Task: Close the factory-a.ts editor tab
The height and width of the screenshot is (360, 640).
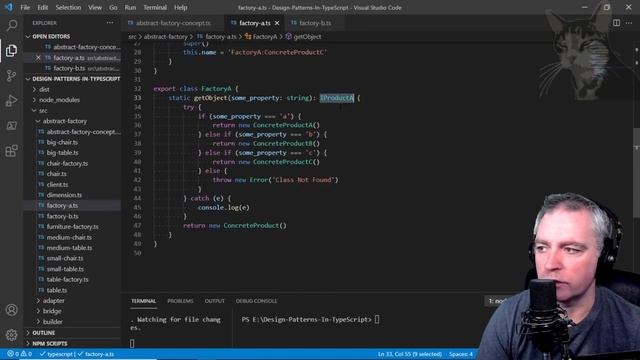Action: (x=277, y=23)
